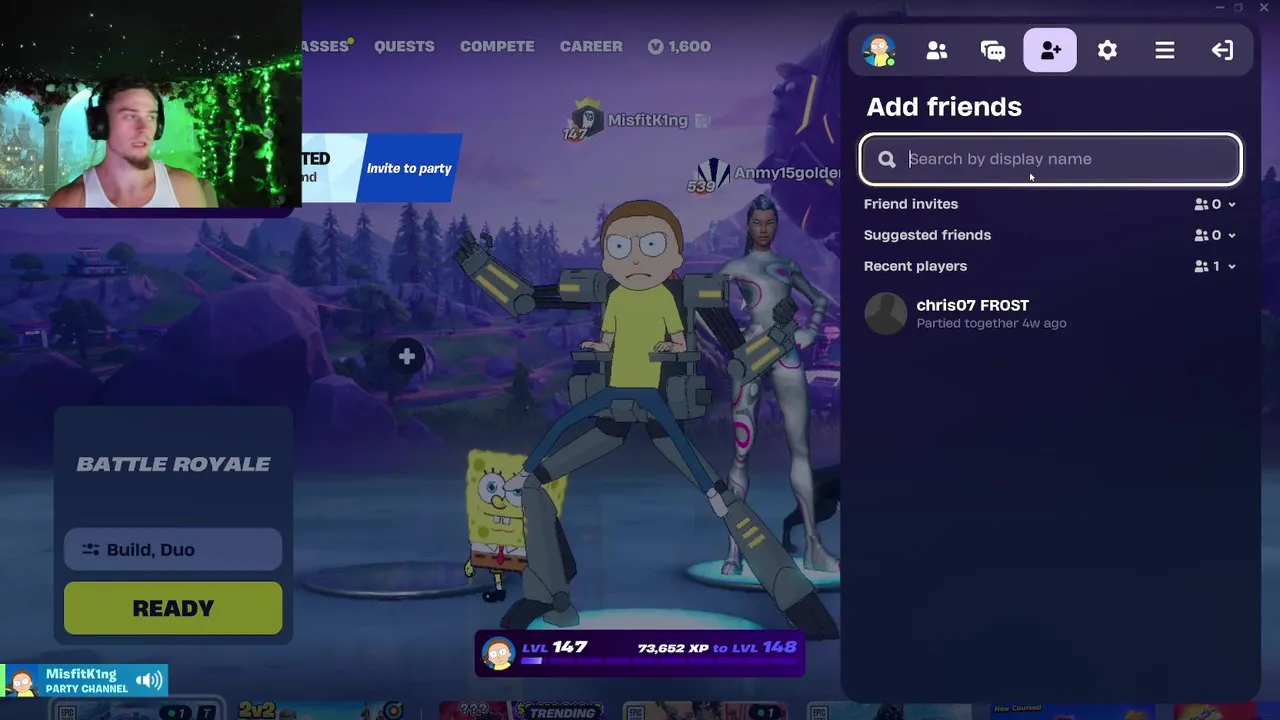Open the V-Bucks 1,600 balance
This screenshot has width=1280, height=720.
(679, 46)
